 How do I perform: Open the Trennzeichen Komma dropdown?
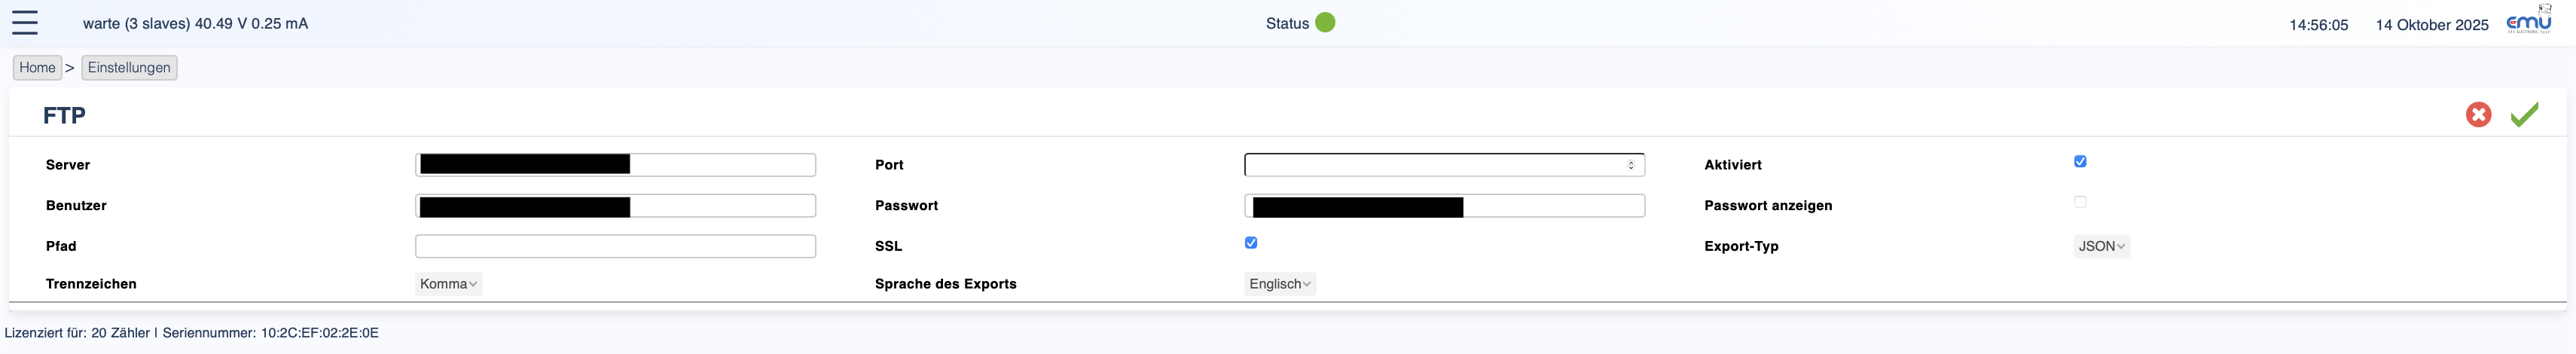[x=448, y=284]
